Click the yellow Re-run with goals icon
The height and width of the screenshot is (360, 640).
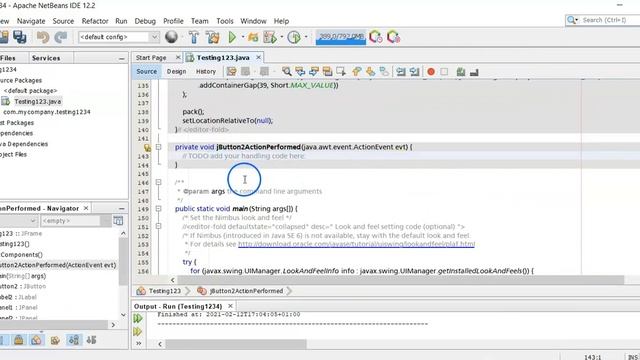(138, 331)
